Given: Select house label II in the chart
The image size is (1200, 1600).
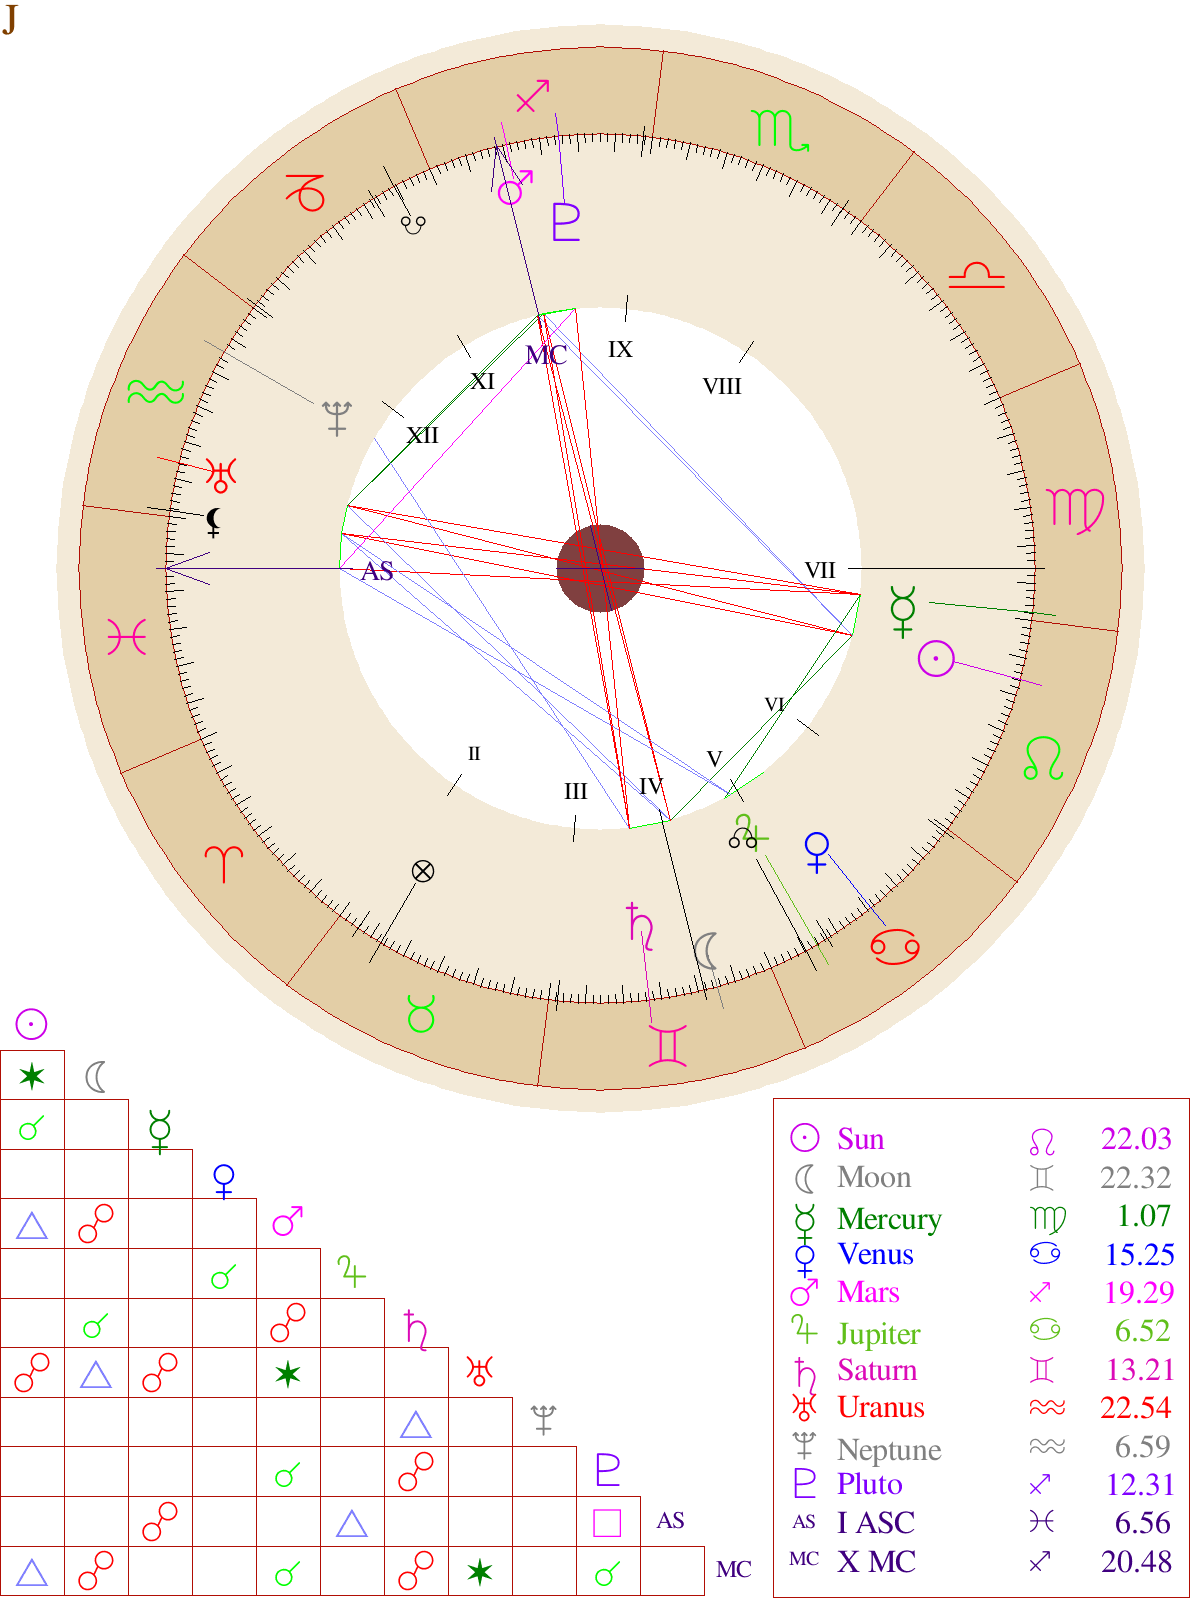Looking at the screenshot, I should [x=474, y=754].
